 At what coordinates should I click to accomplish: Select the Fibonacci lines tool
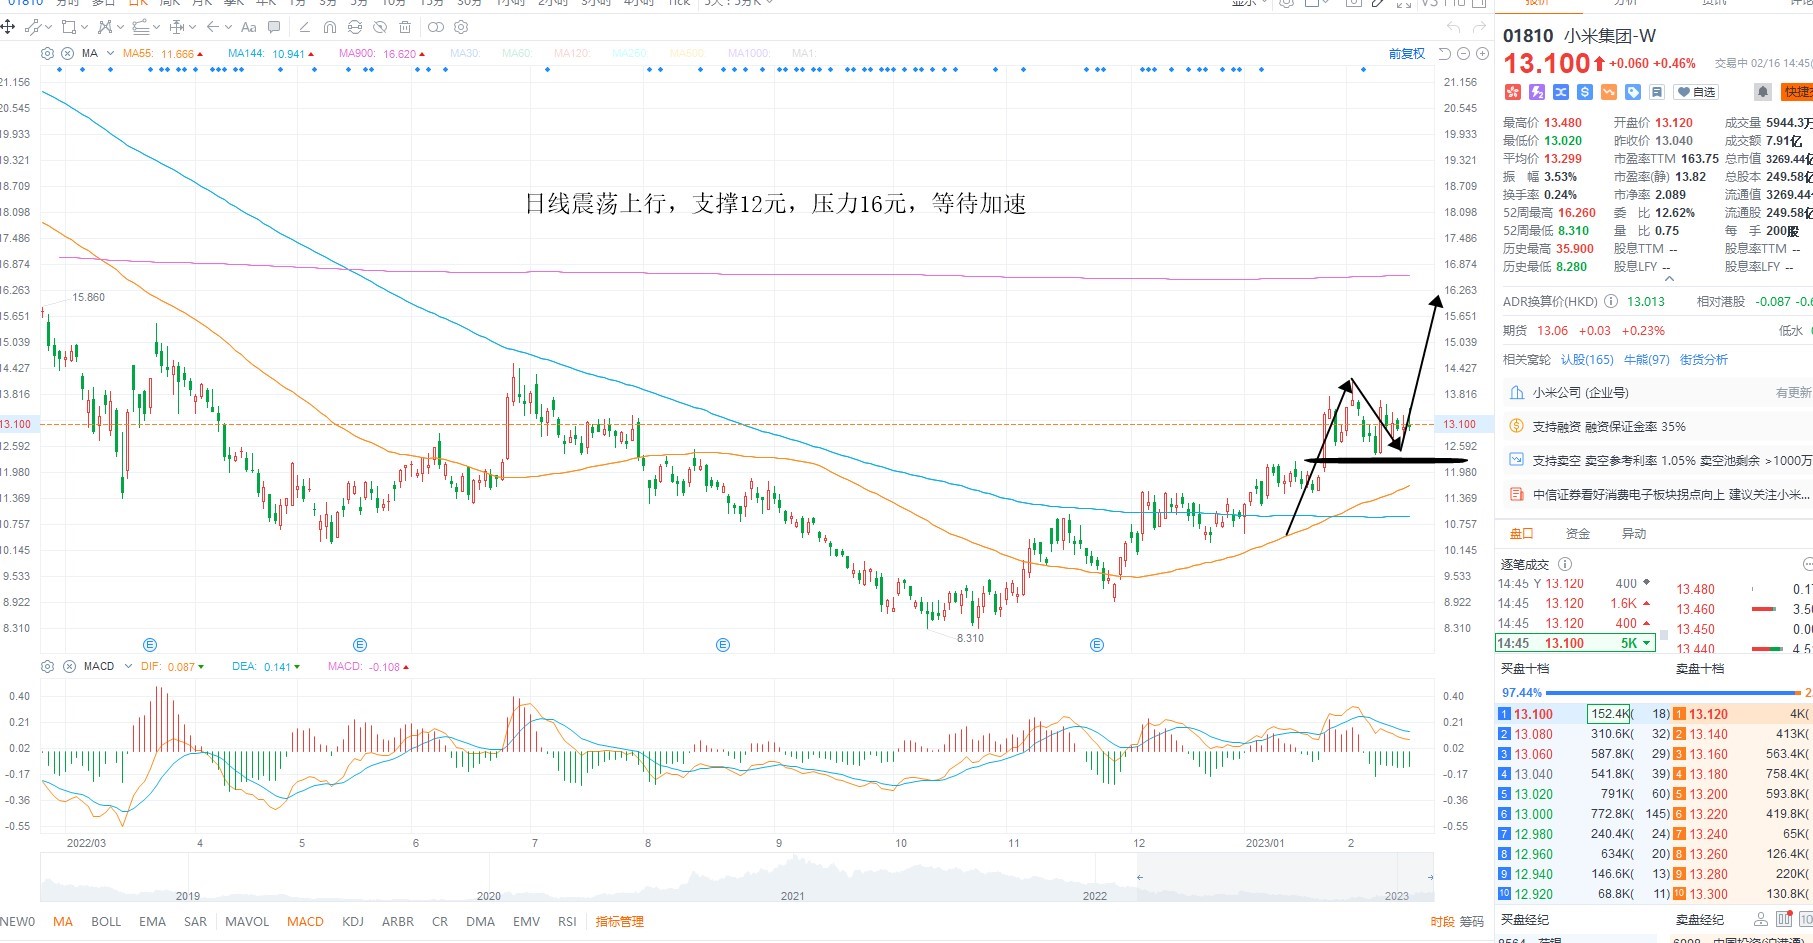coord(140,27)
